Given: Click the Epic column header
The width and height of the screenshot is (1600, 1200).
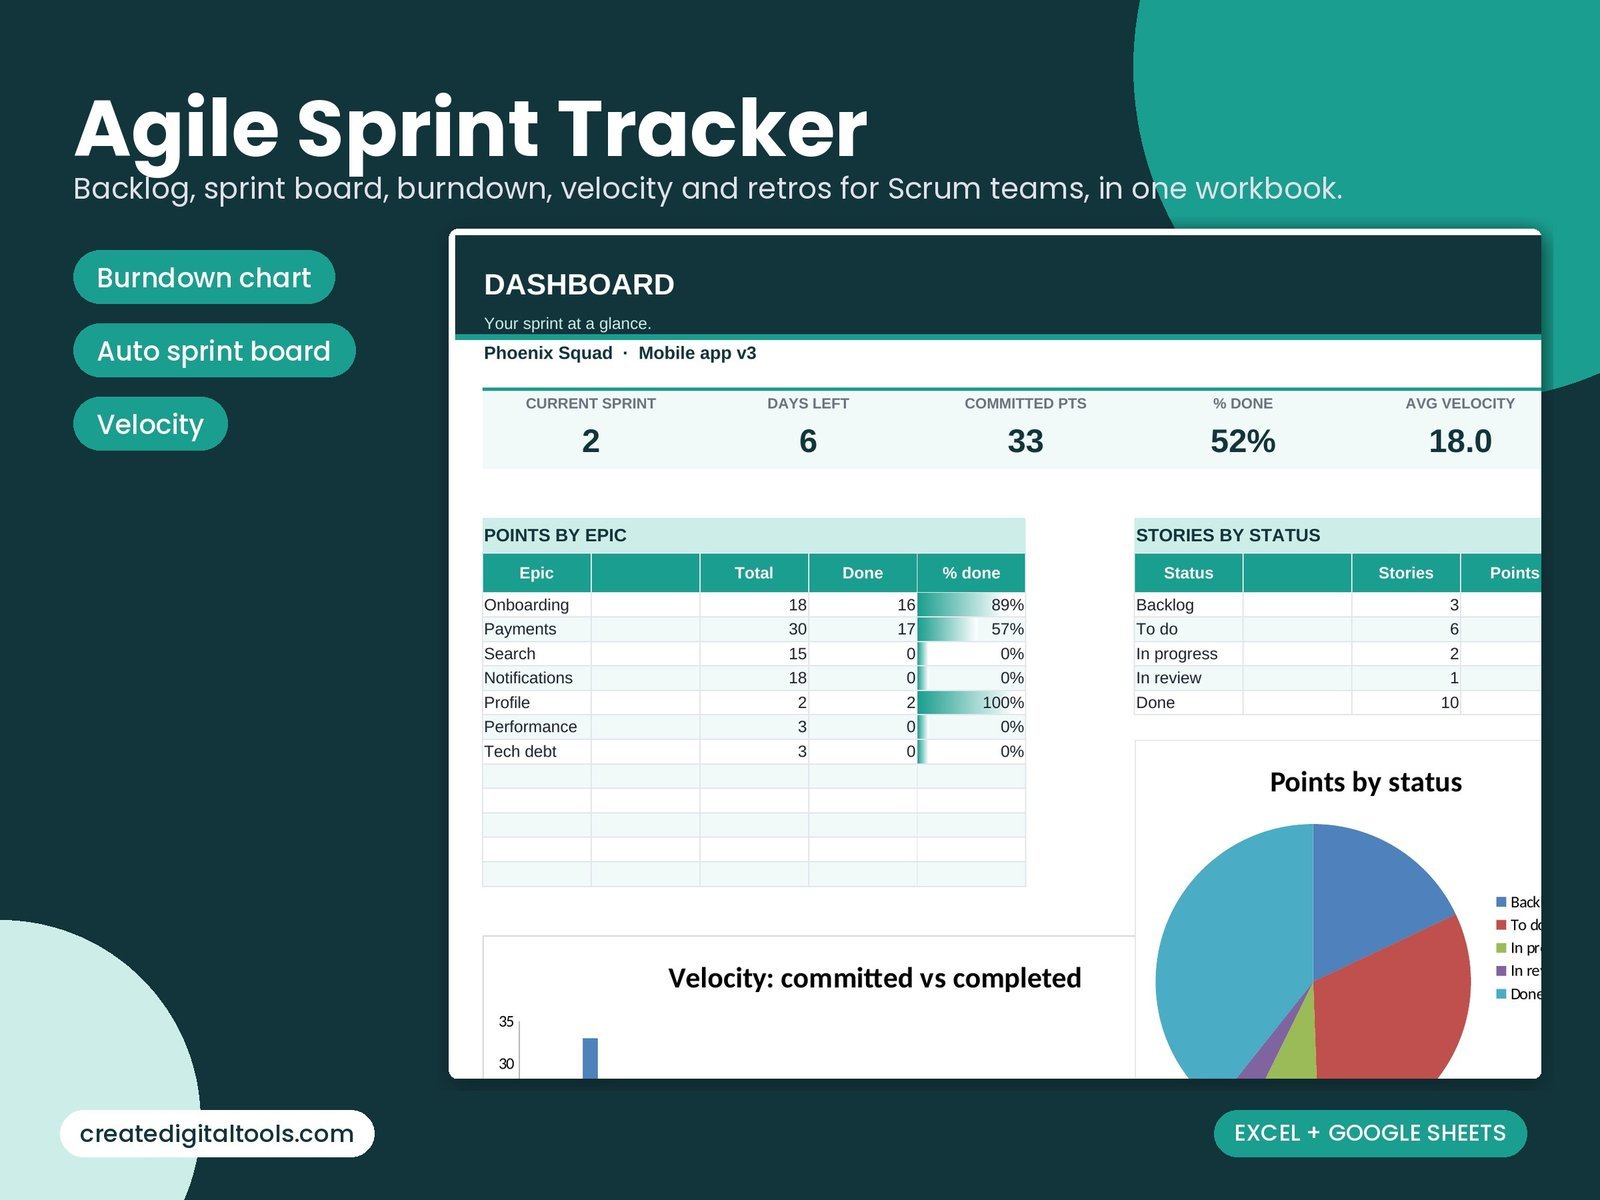Looking at the screenshot, I should coord(536,573).
